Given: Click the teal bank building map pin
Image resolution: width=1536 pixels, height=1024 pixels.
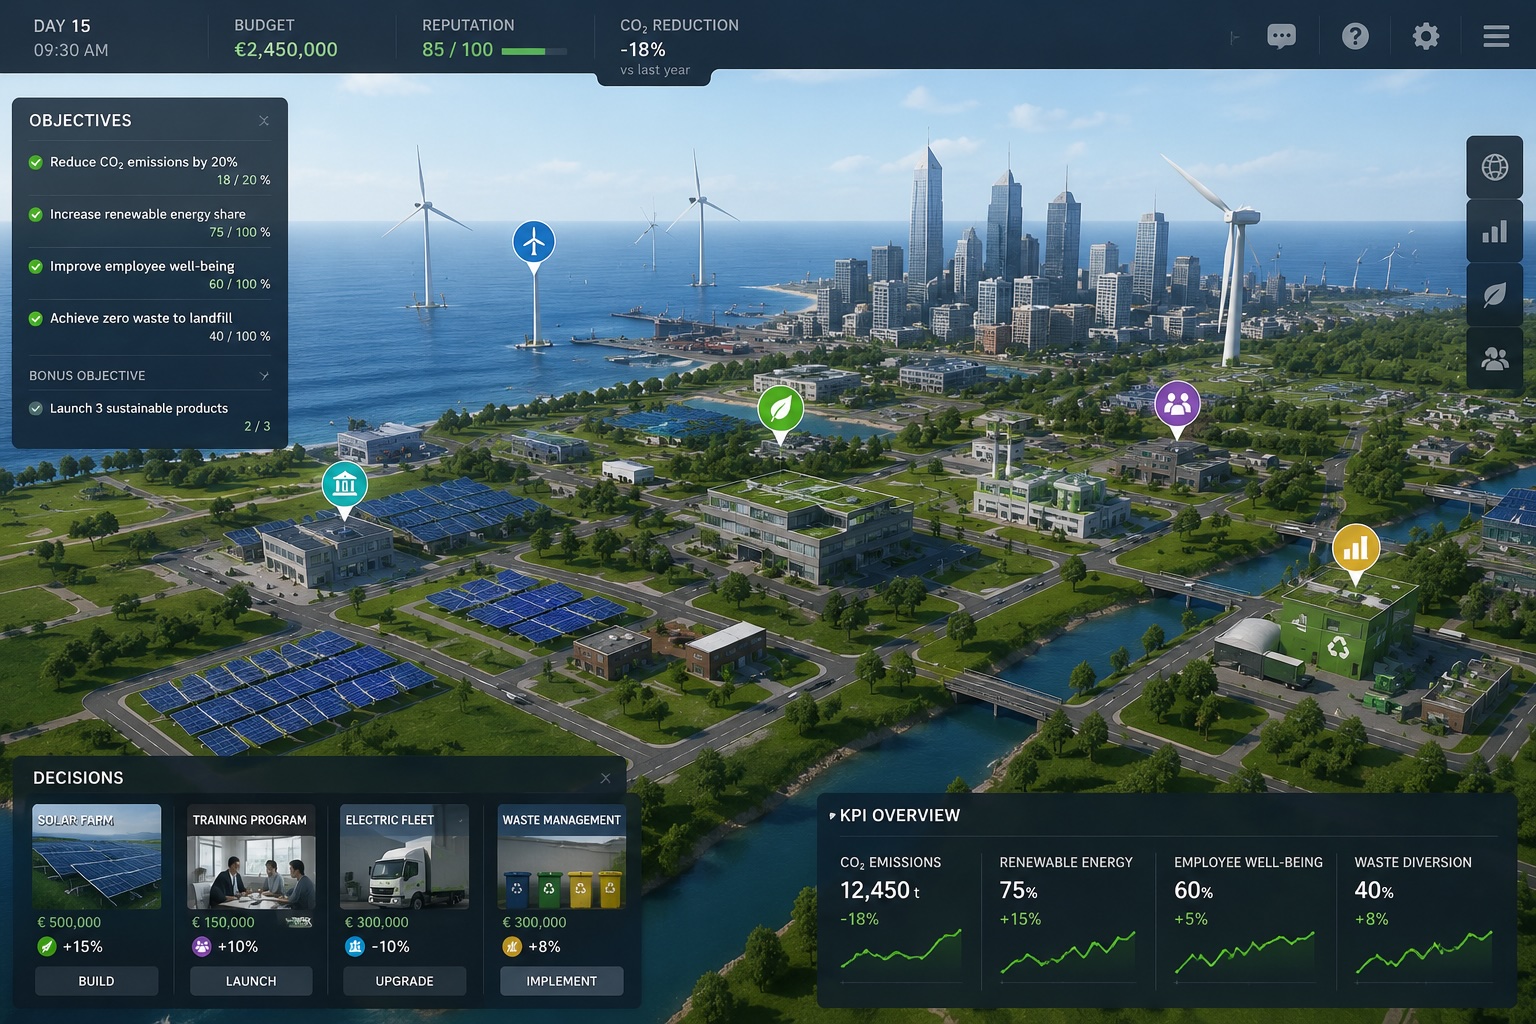Looking at the screenshot, I should tap(345, 486).
